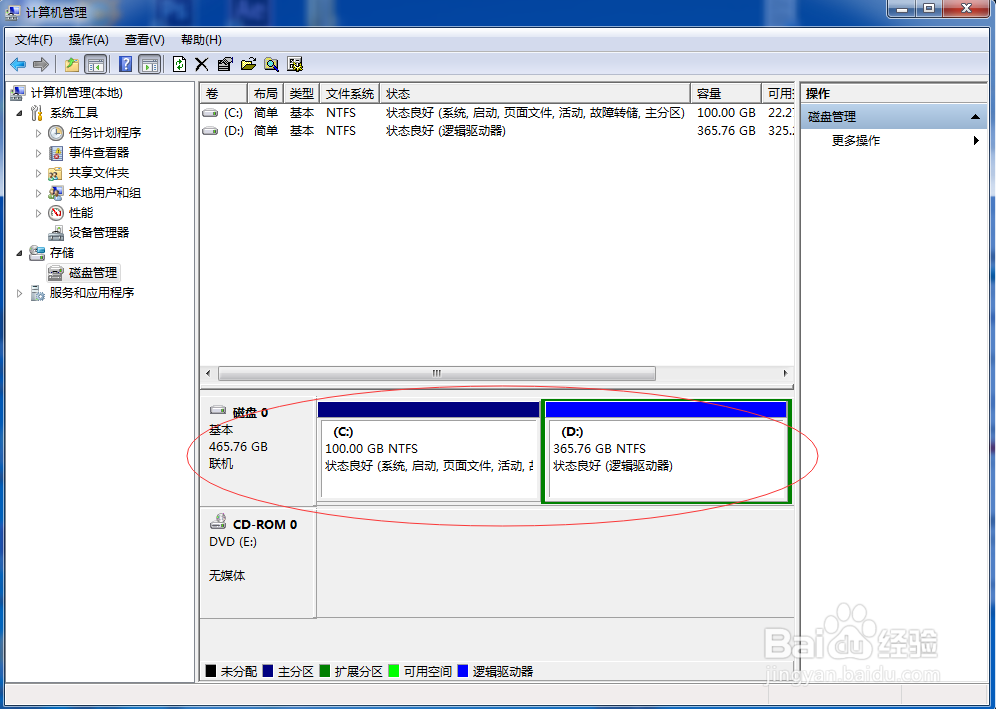Select the (C:) volume row in list

[x=497, y=113]
